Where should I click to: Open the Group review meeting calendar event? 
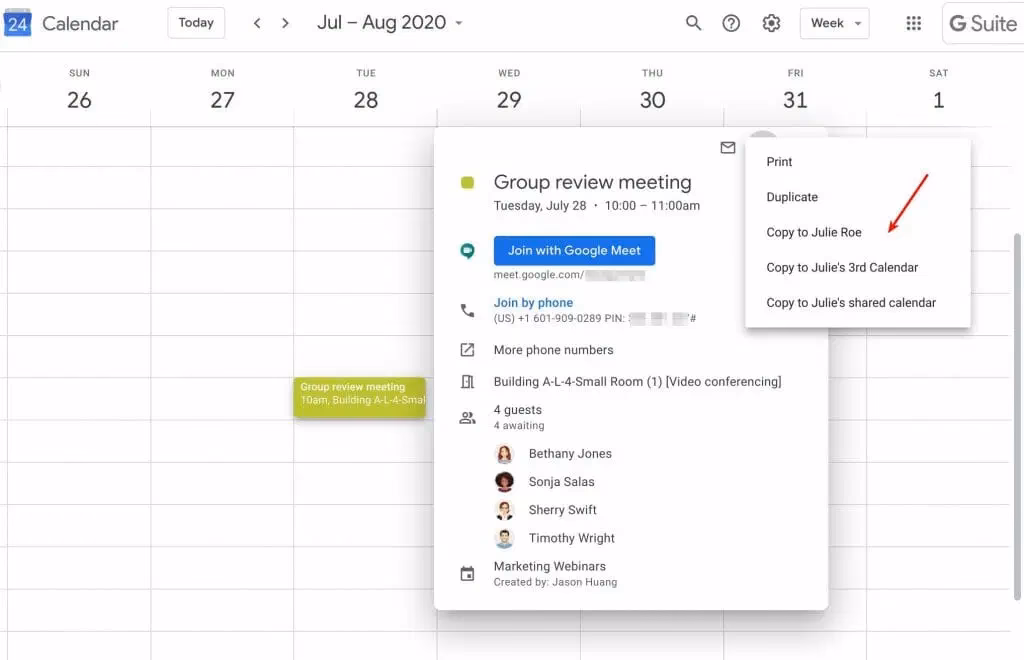[359, 398]
